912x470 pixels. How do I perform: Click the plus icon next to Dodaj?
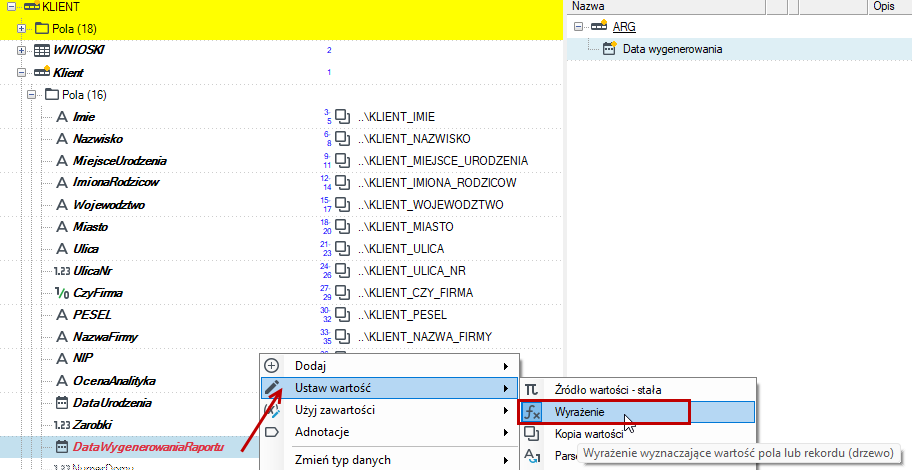pyautogui.click(x=272, y=366)
